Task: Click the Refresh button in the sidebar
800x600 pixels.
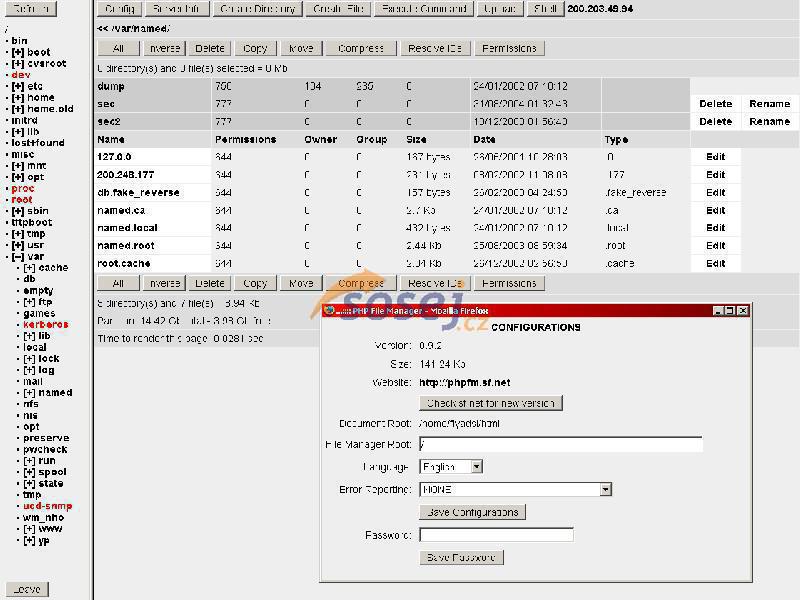Action: tap(31, 8)
